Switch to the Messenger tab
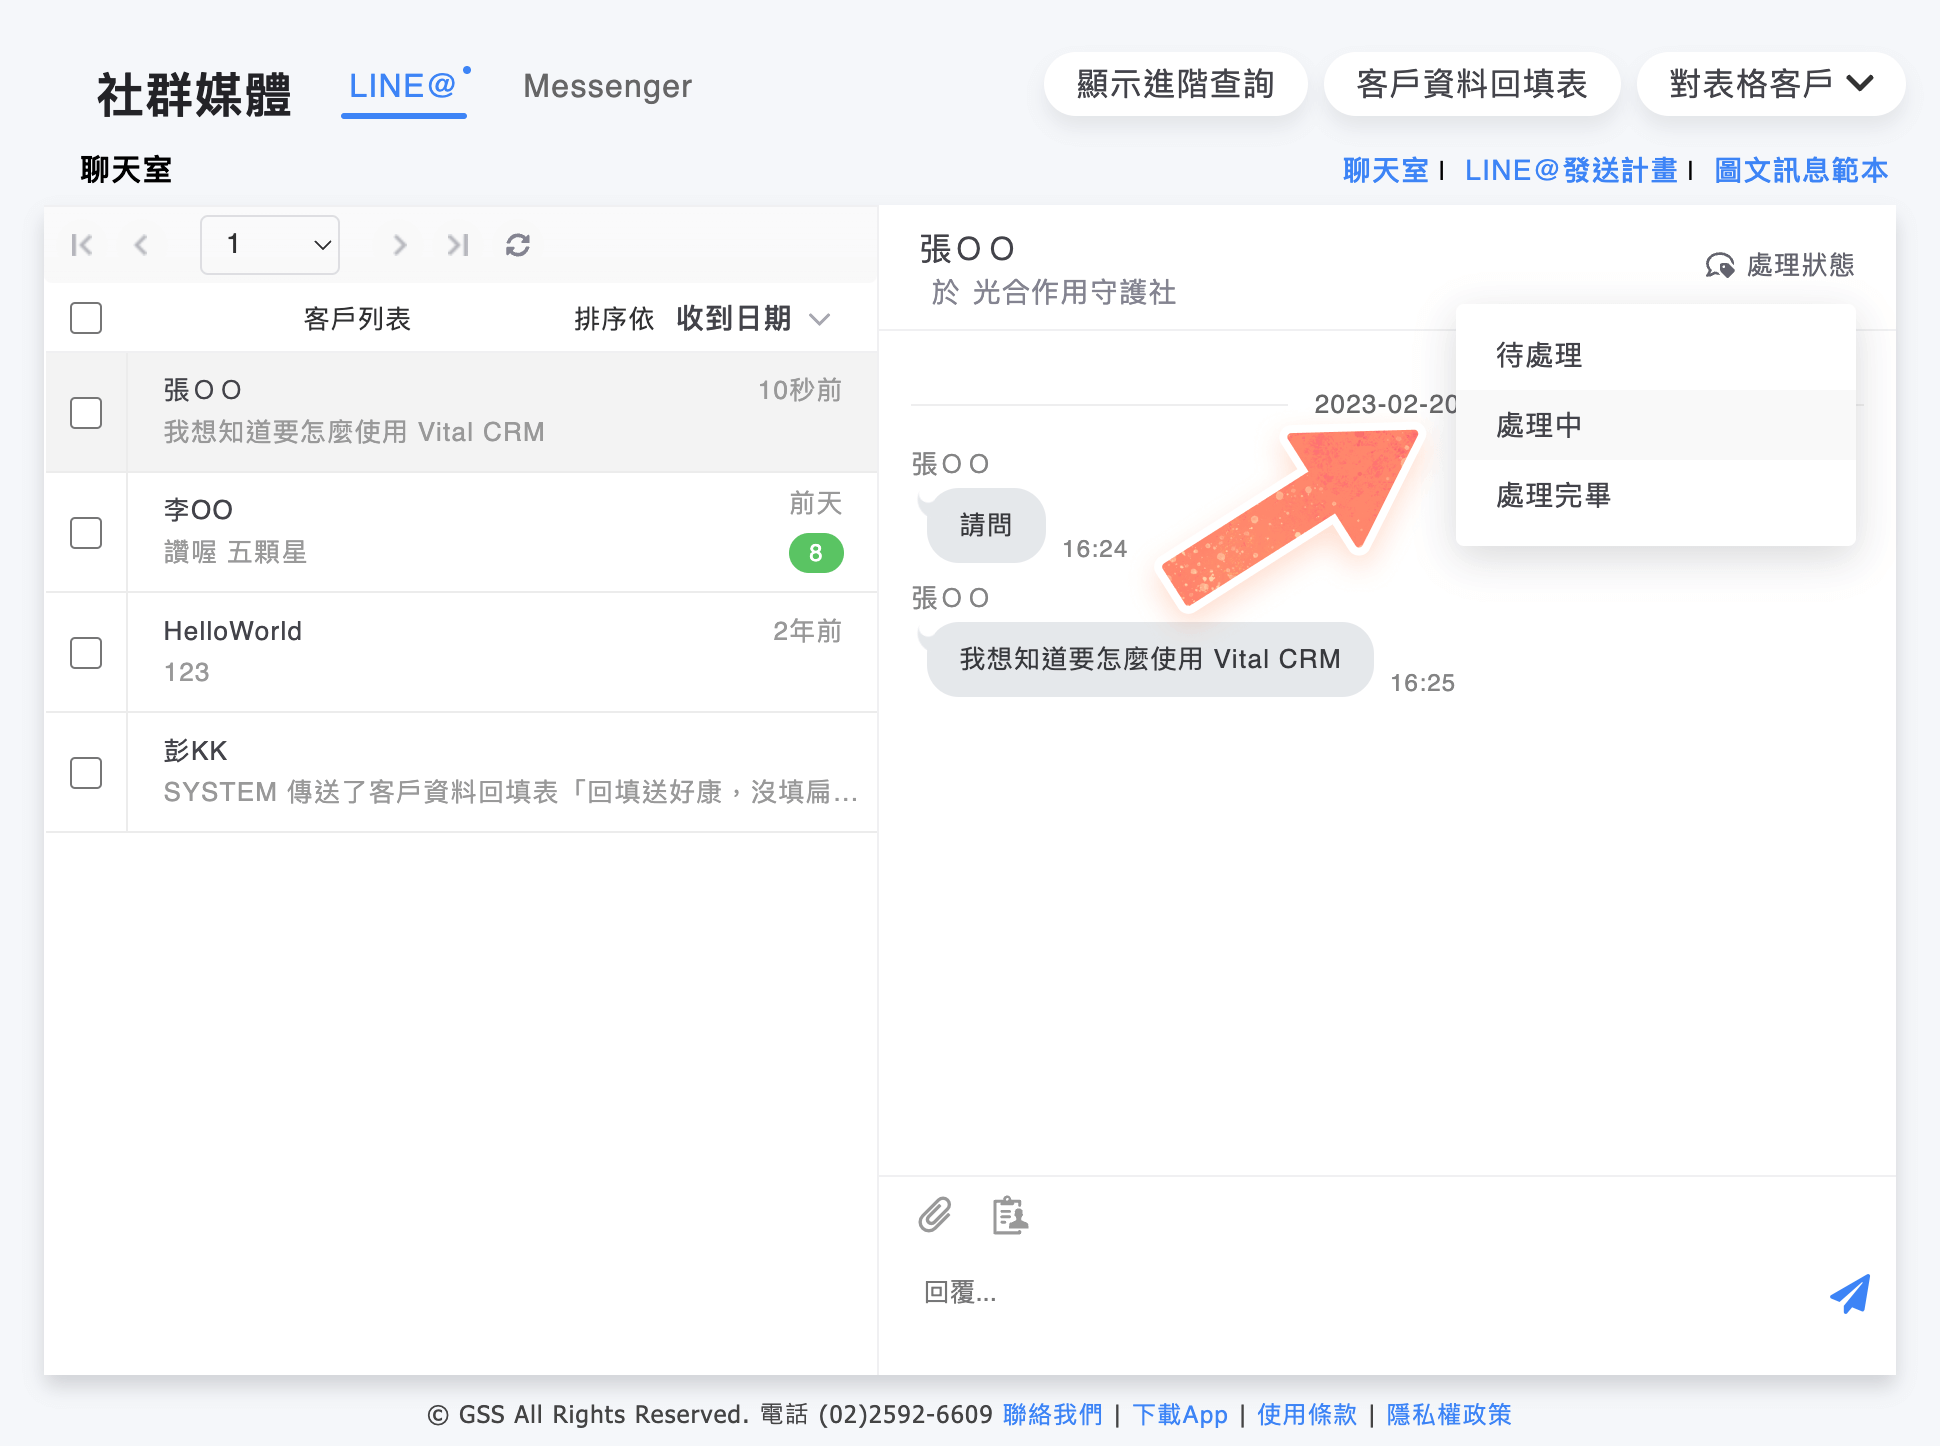The image size is (1940, 1446). tap(607, 87)
